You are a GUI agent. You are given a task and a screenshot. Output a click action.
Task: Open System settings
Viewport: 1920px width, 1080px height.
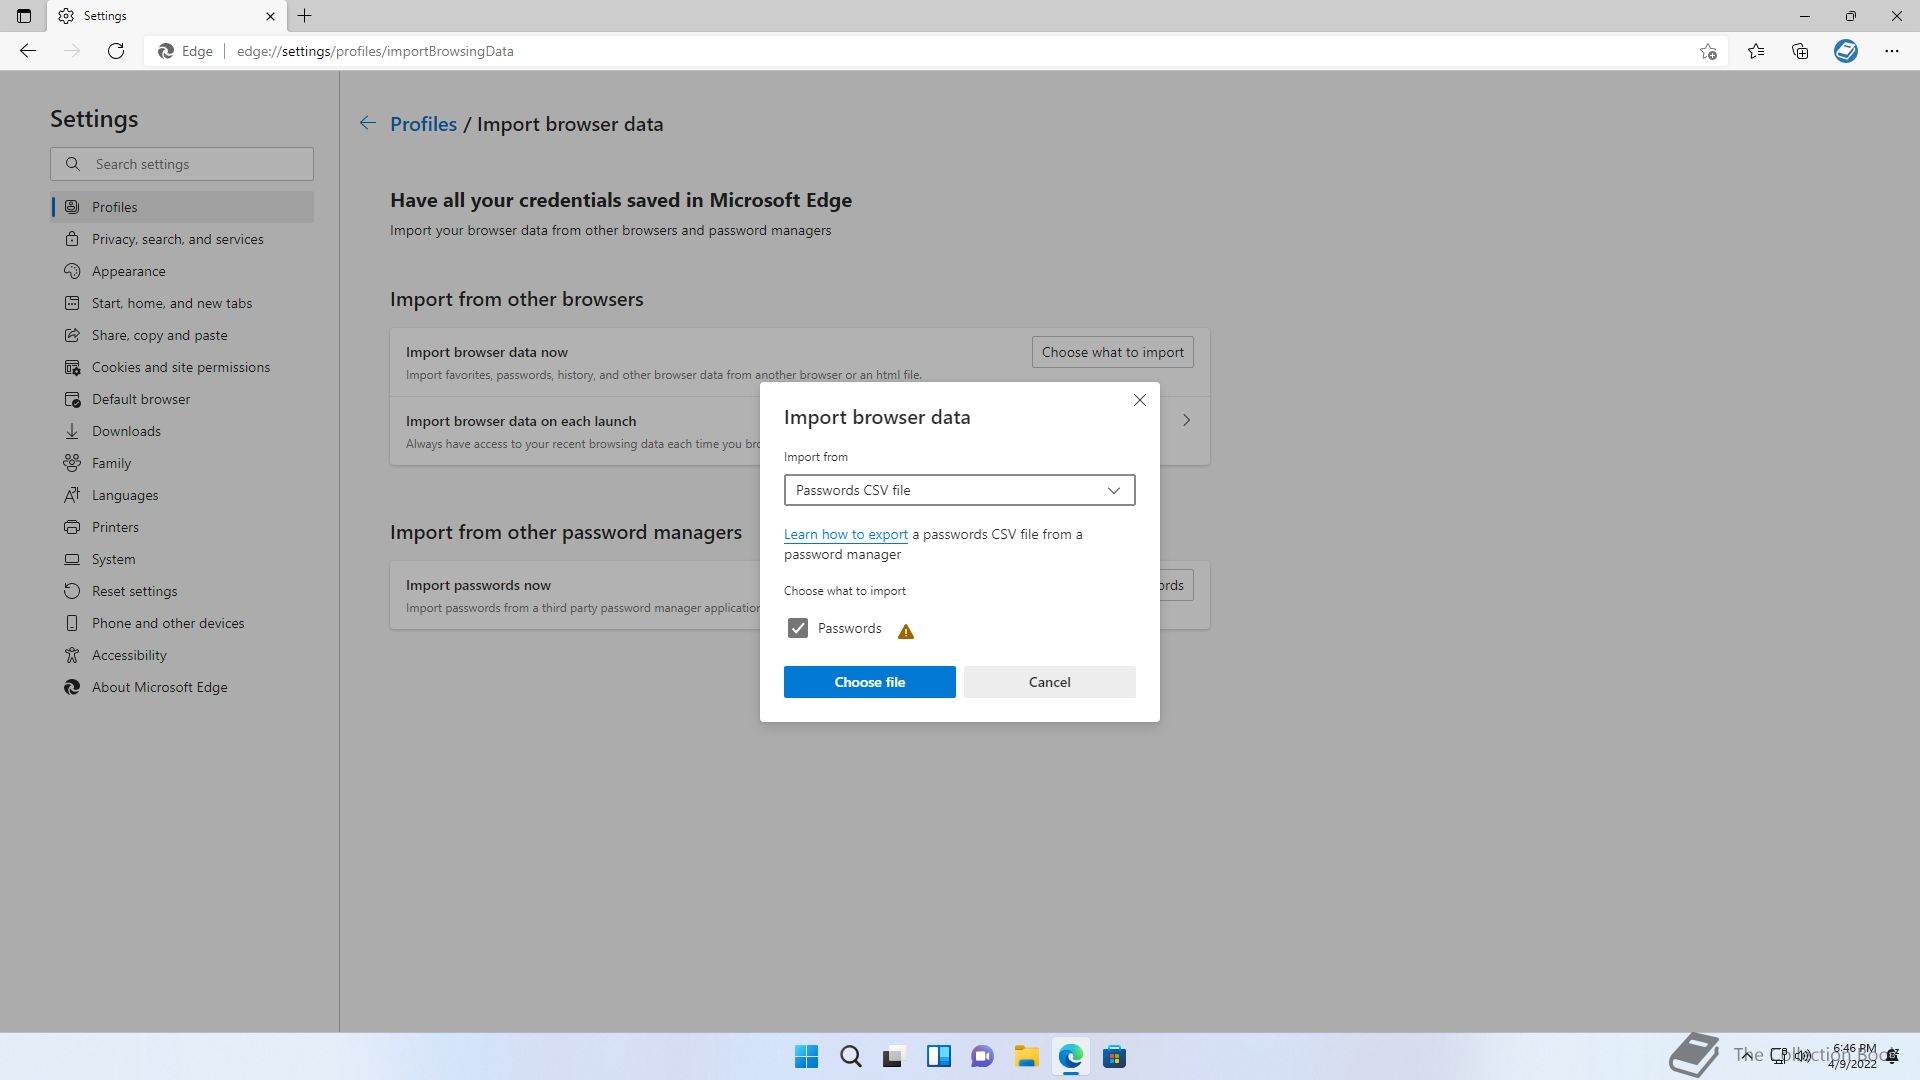[x=182, y=559]
